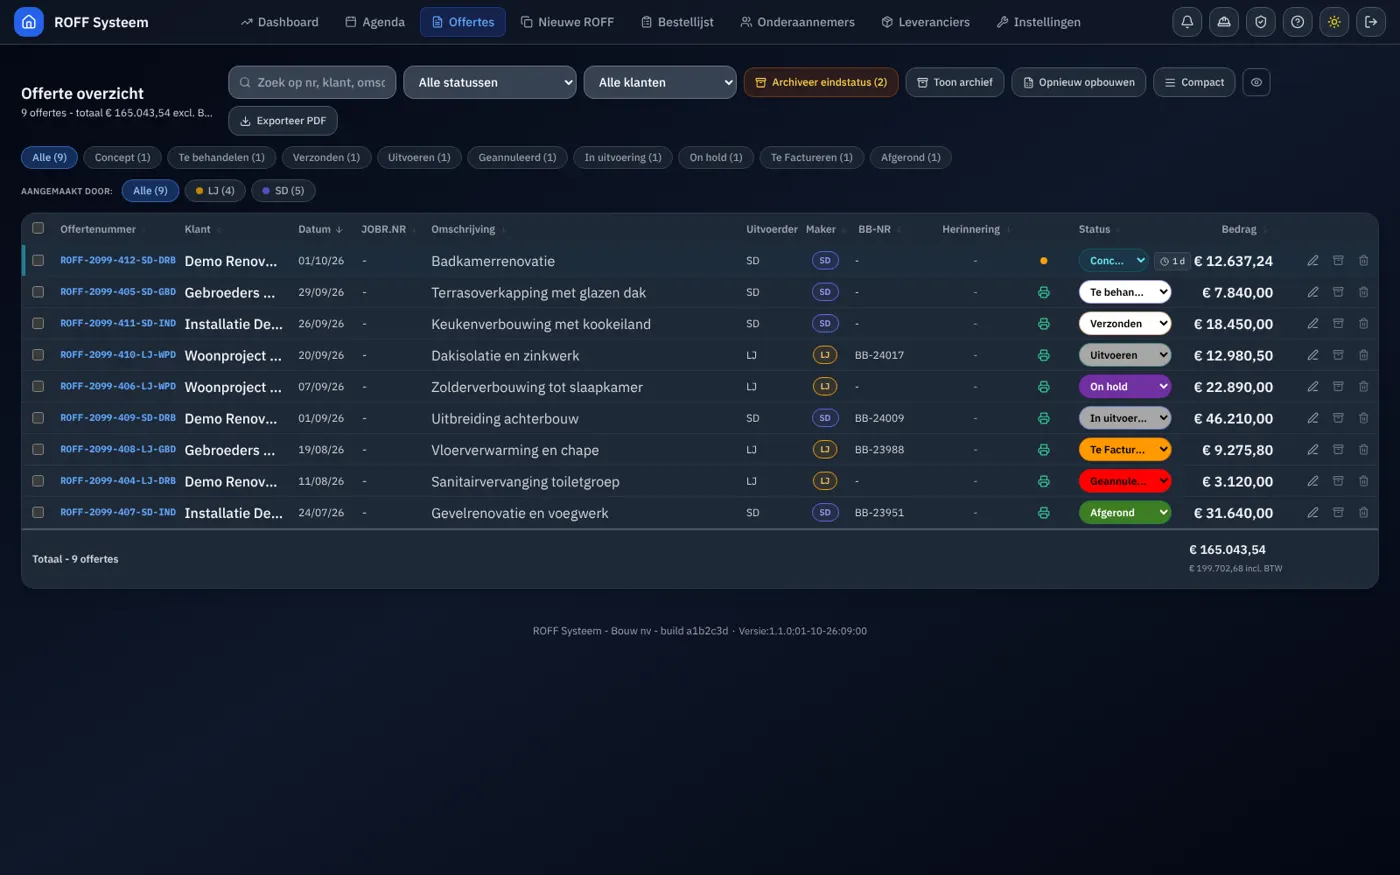Edit the Sanitairvervanging toiletgroep offerte

tap(1313, 481)
